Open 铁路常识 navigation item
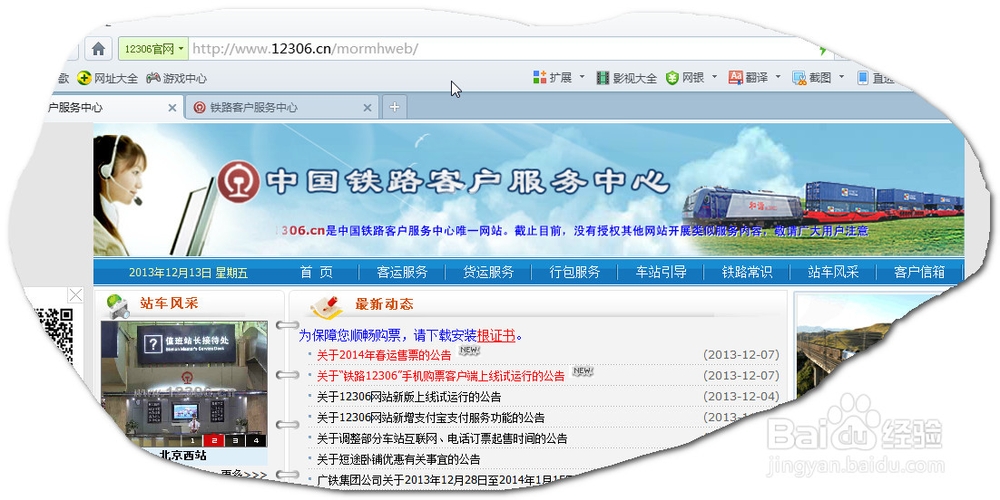The image size is (1000, 500). pos(747,272)
